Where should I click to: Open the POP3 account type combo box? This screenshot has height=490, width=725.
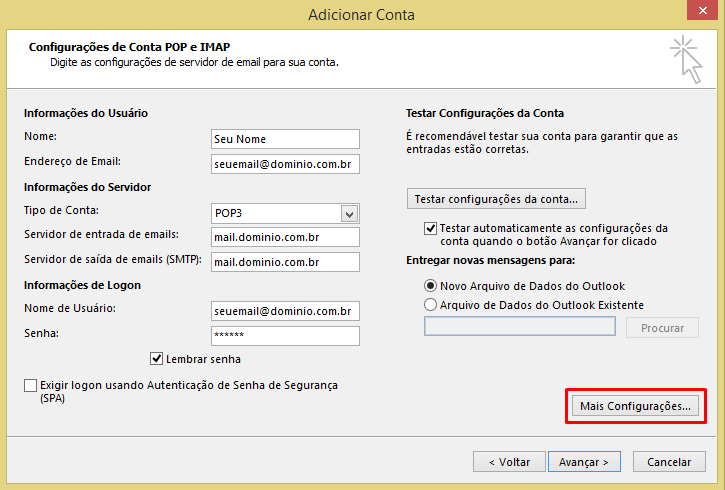tap(285, 214)
